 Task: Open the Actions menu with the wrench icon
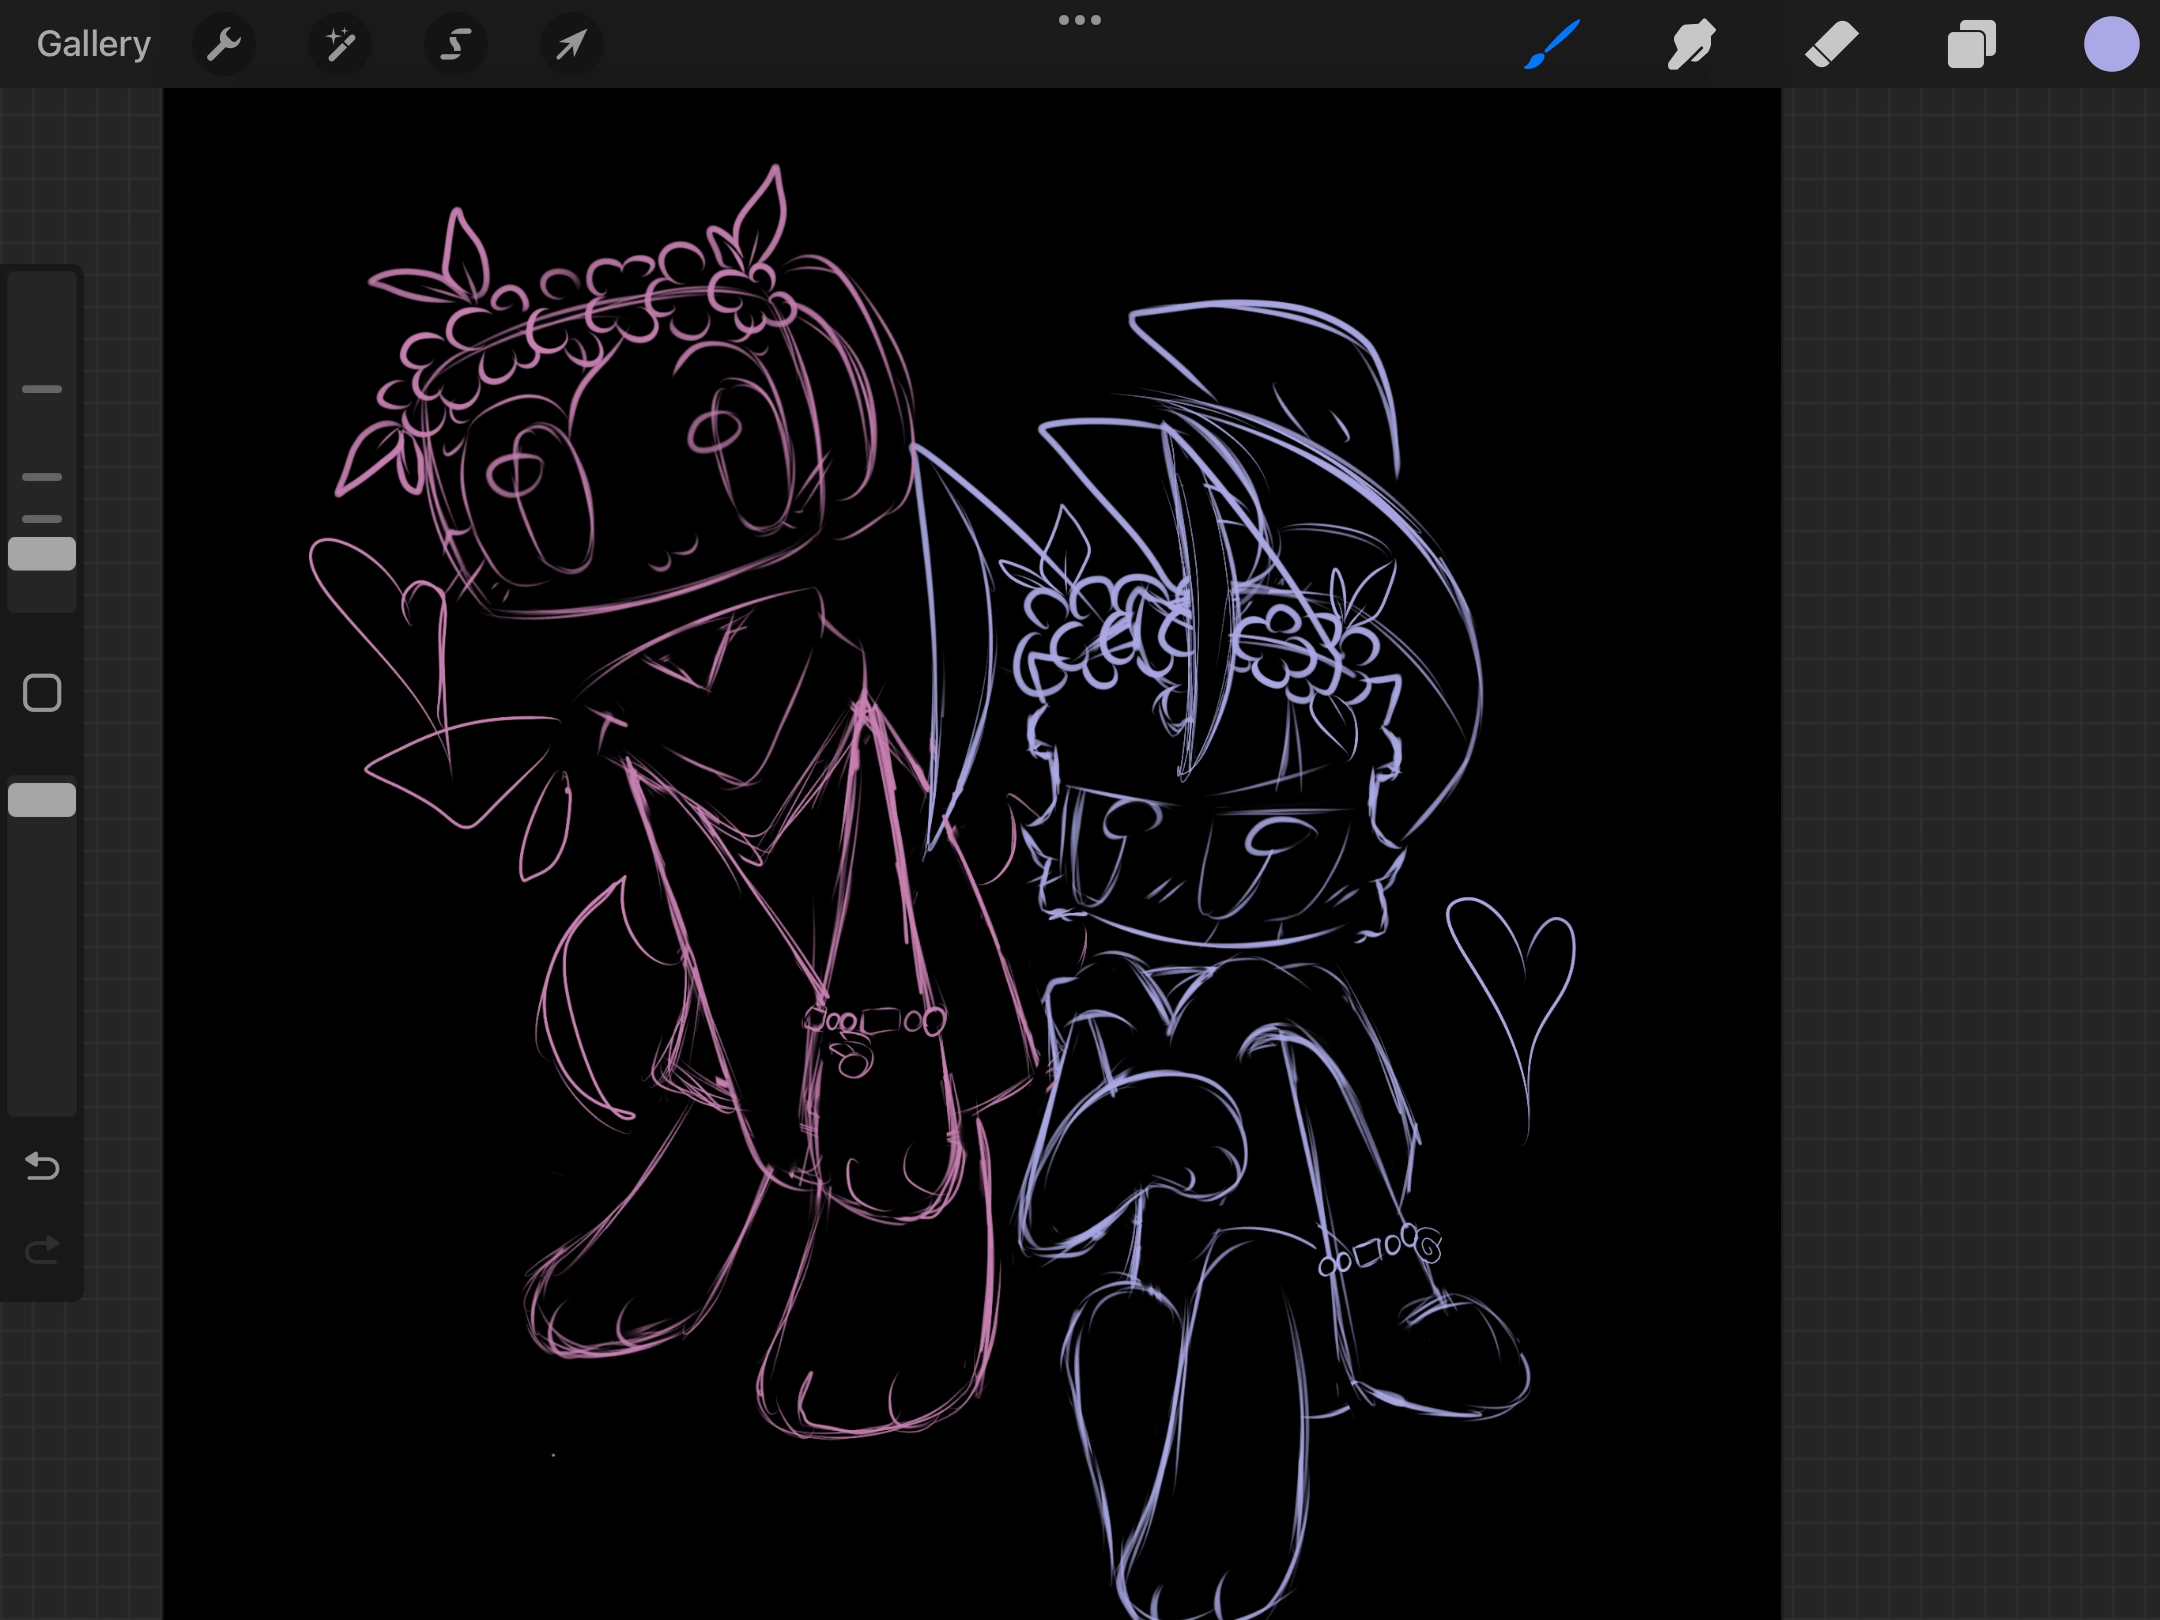(224, 43)
